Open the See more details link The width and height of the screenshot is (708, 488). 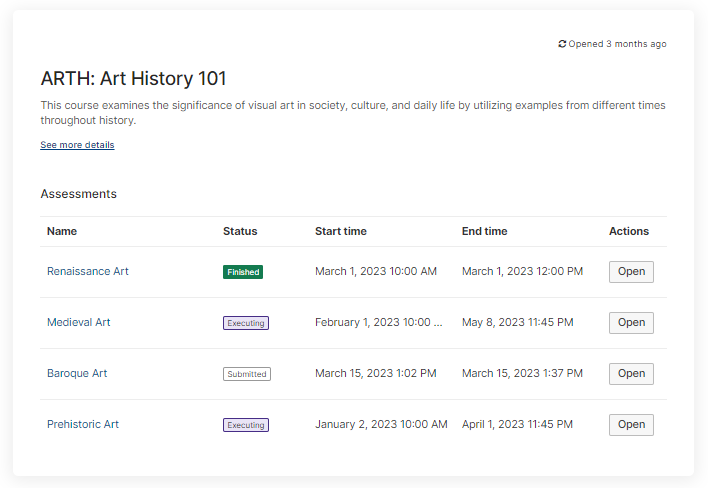[77, 145]
